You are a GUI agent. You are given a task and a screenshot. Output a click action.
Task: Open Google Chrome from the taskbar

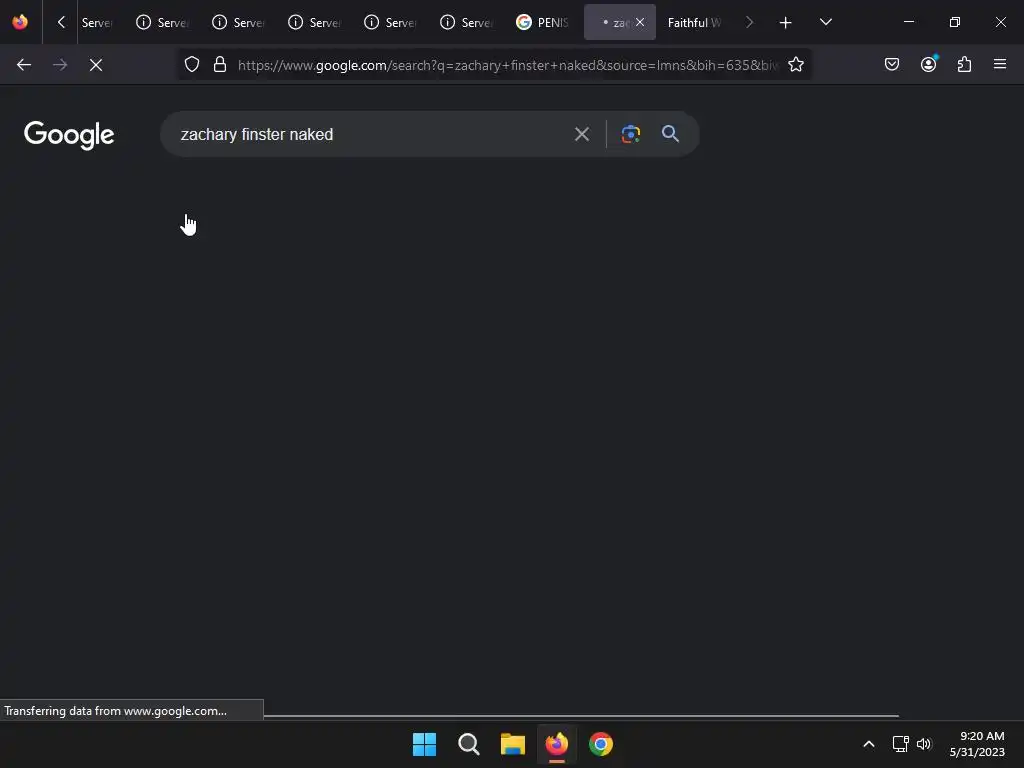coord(601,744)
